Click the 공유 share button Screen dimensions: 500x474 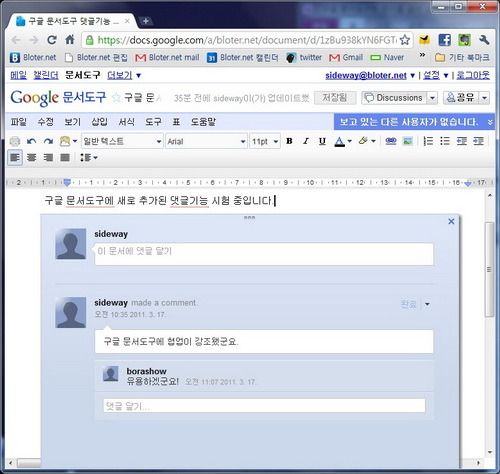click(461, 98)
